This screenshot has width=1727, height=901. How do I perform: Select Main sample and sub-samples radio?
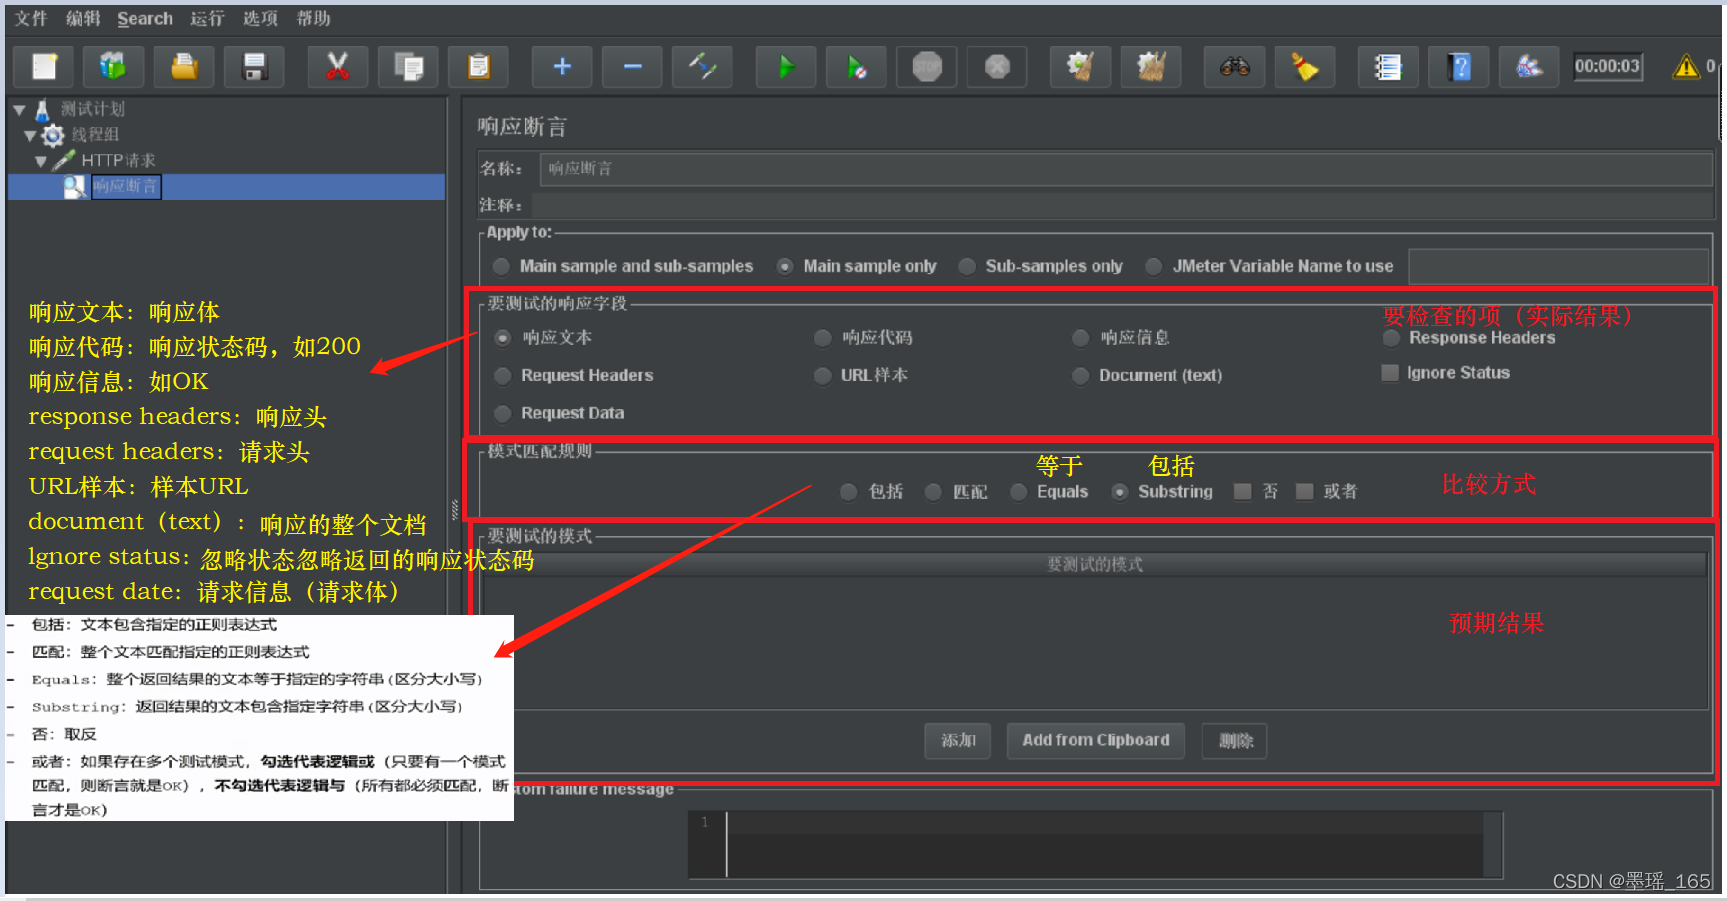coord(502,266)
